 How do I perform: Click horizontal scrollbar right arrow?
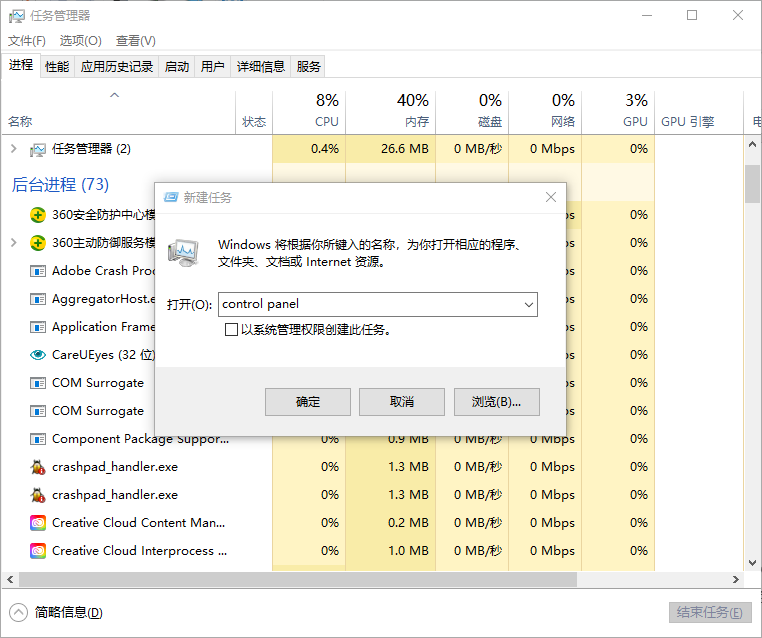736,579
